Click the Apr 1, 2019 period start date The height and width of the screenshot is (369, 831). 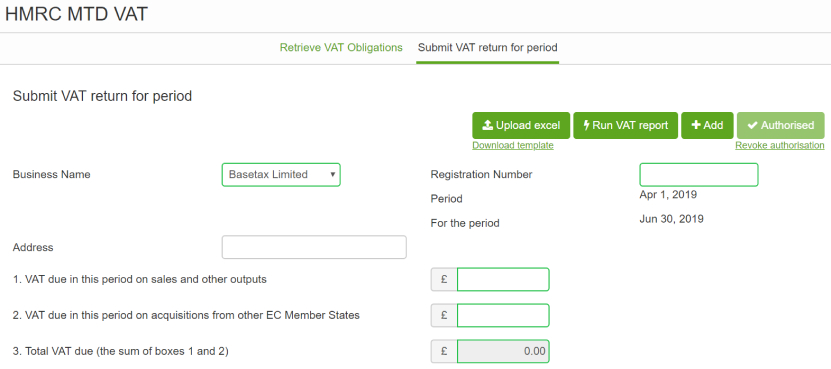668,195
